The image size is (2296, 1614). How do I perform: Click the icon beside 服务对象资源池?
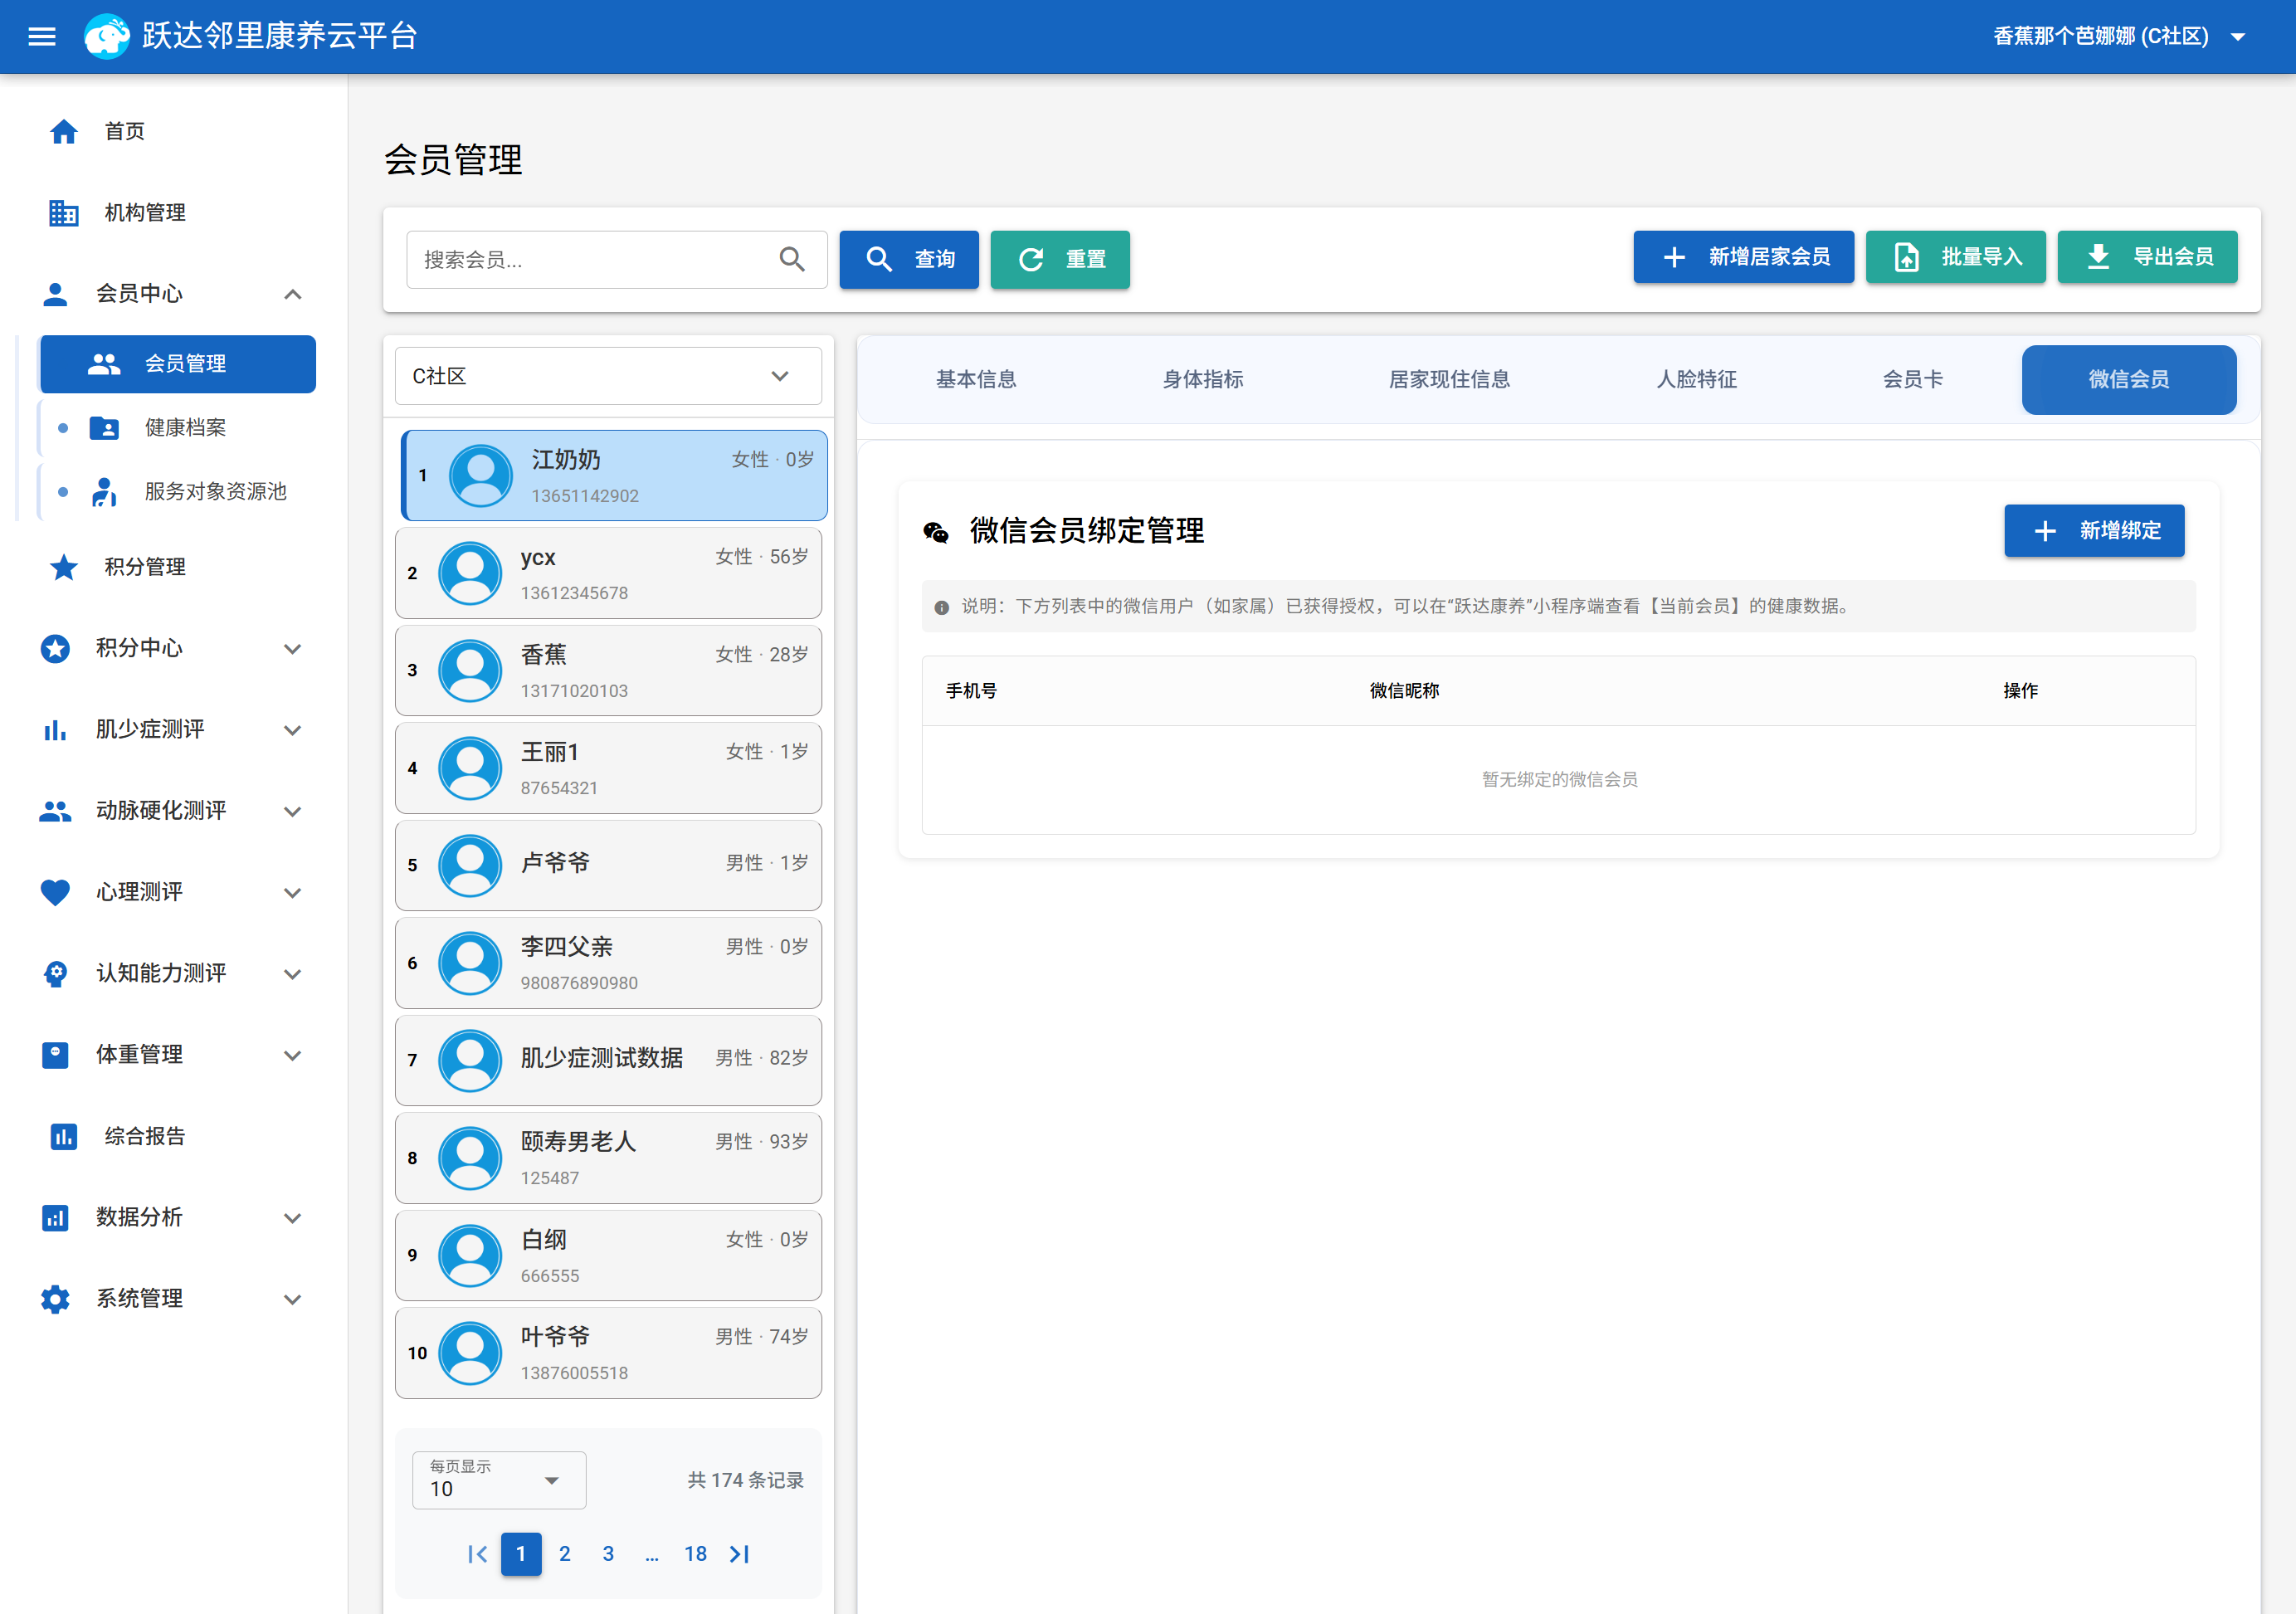tap(104, 492)
